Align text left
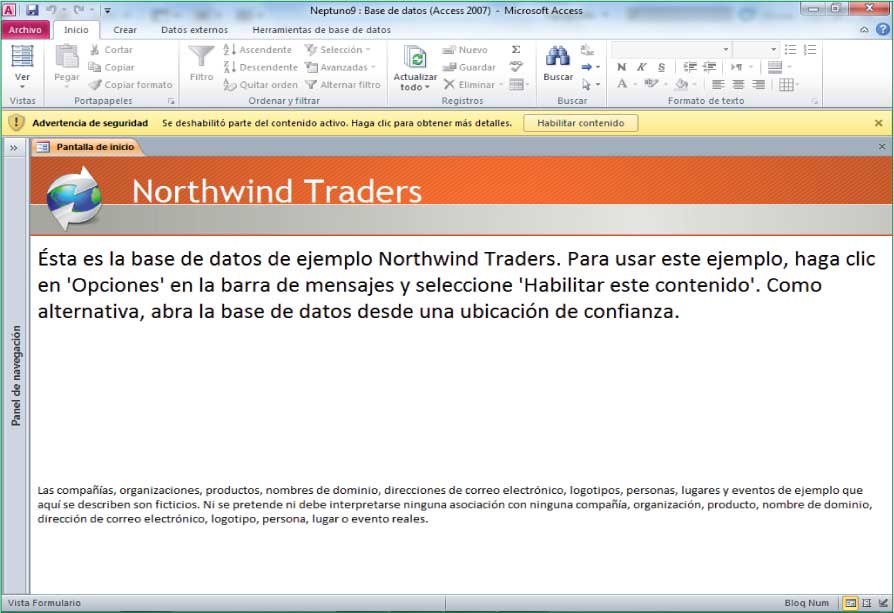 click(x=718, y=84)
